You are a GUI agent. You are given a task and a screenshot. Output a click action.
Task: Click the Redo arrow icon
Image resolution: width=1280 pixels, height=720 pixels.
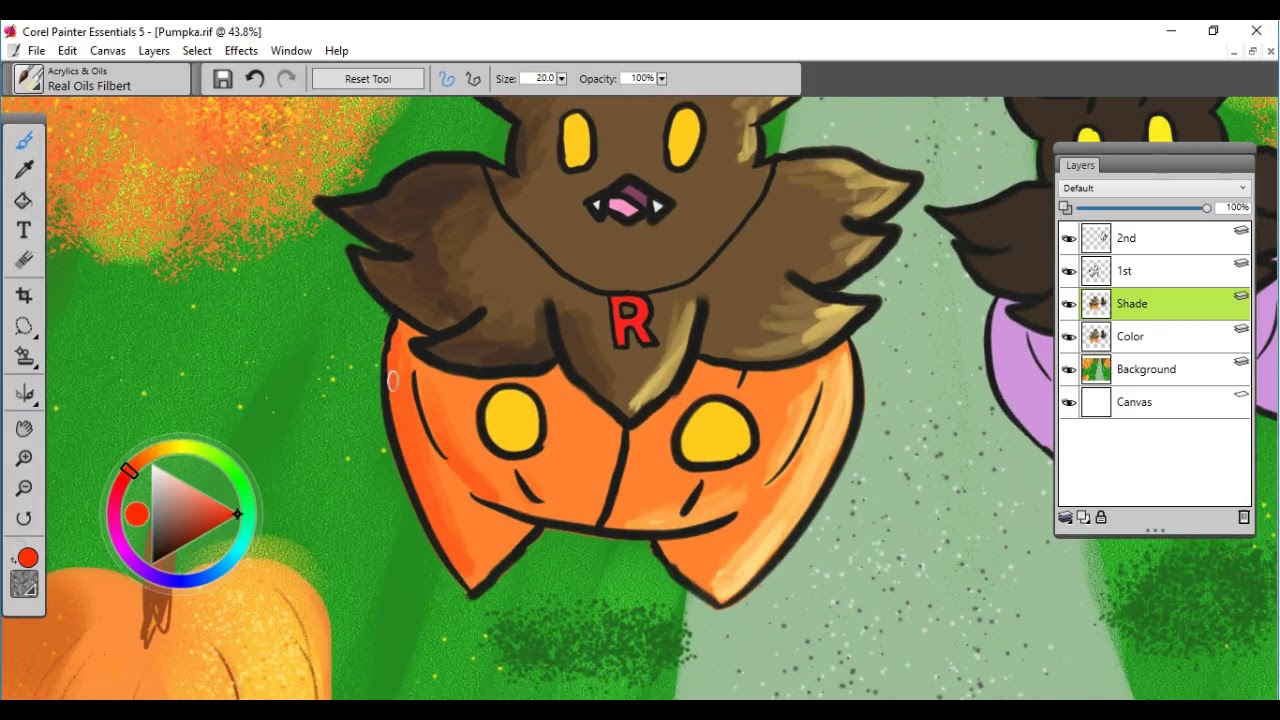(287, 79)
